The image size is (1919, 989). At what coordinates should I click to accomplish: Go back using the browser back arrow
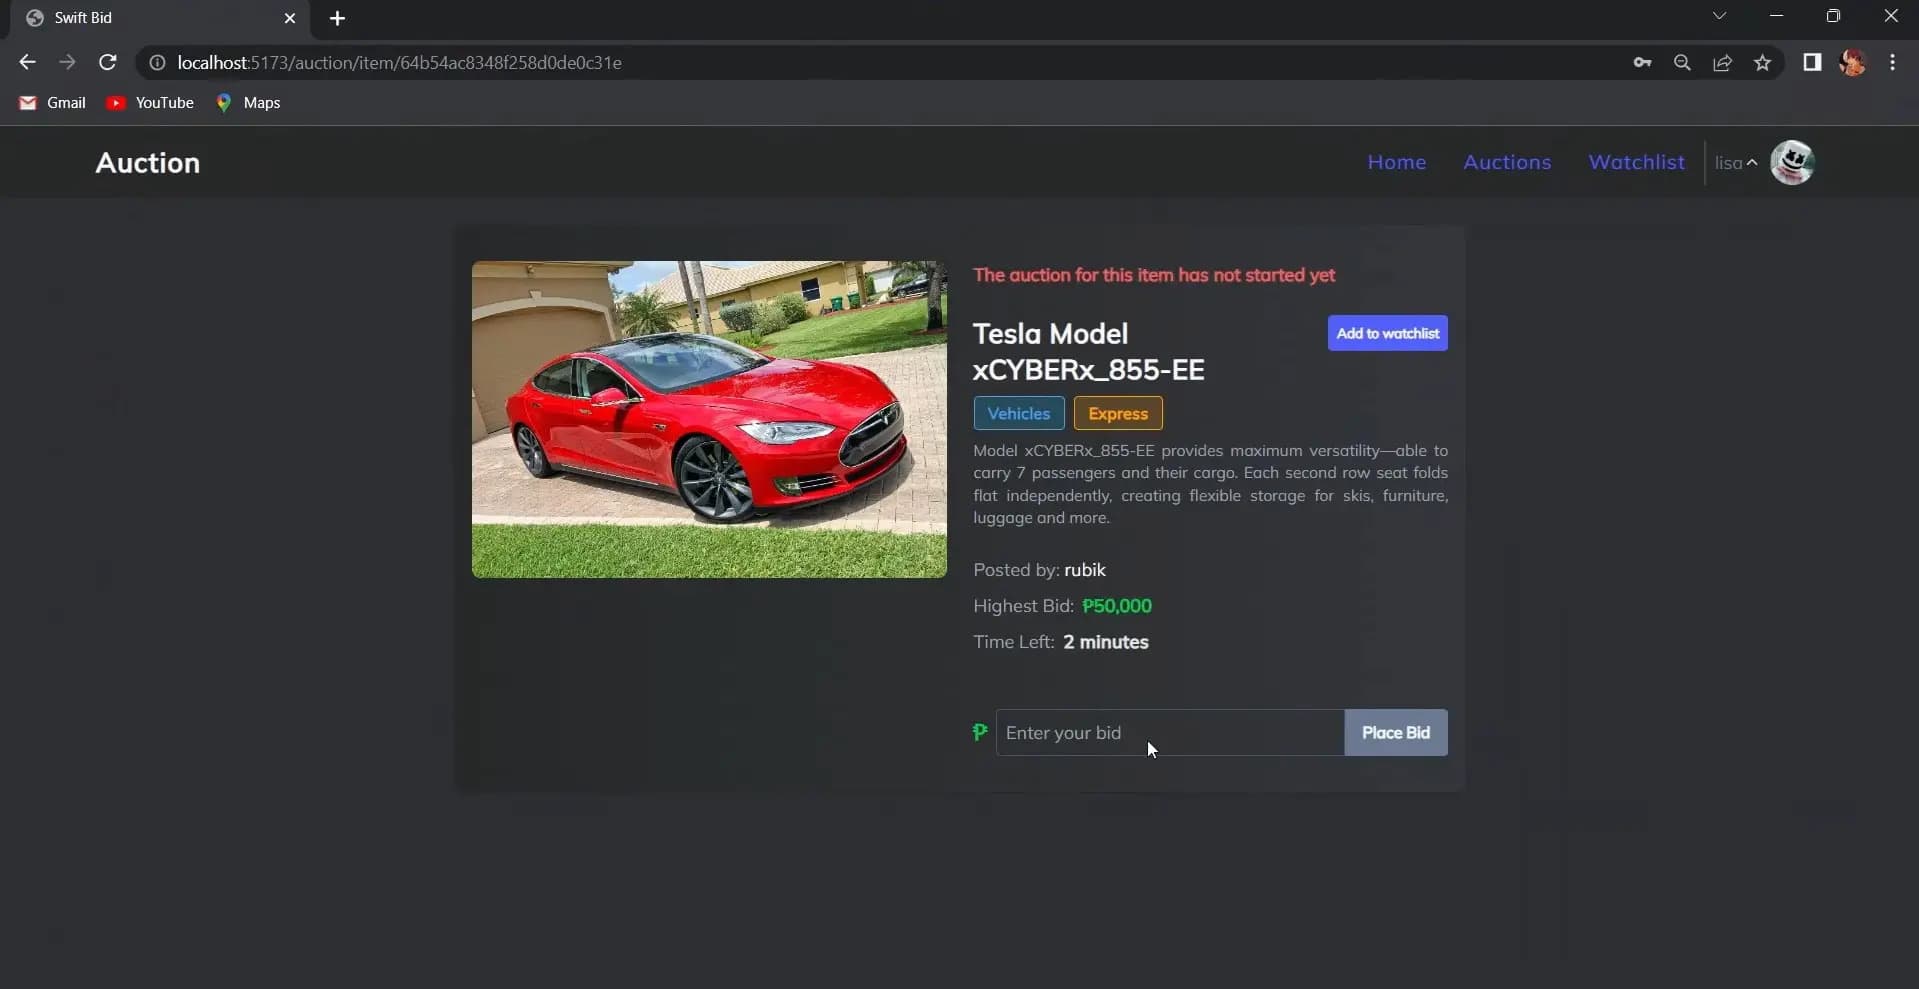(x=27, y=62)
